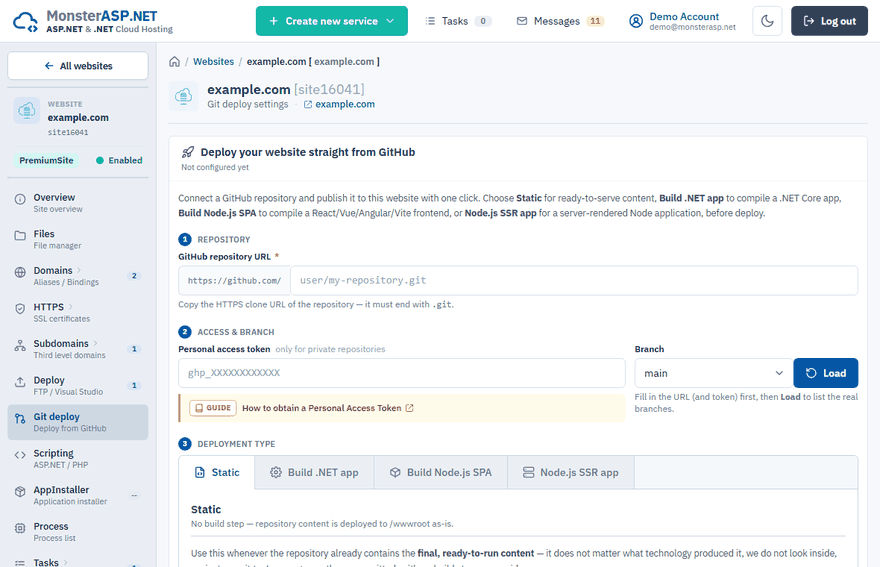
Task: Open AppInstaller application installer in sidebar
Action: point(78,495)
